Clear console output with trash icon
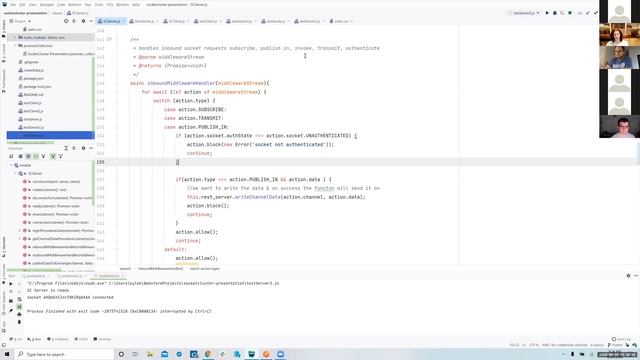 [x=19, y=322]
